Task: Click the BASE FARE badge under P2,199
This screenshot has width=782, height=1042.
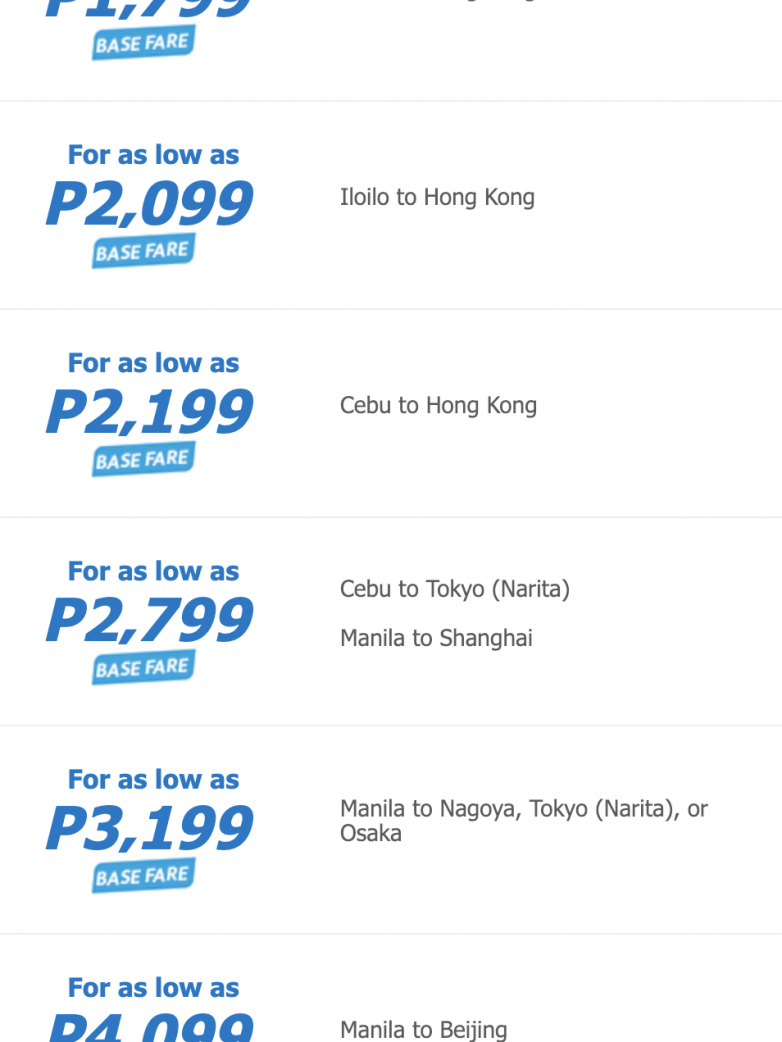Action: [143, 459]
